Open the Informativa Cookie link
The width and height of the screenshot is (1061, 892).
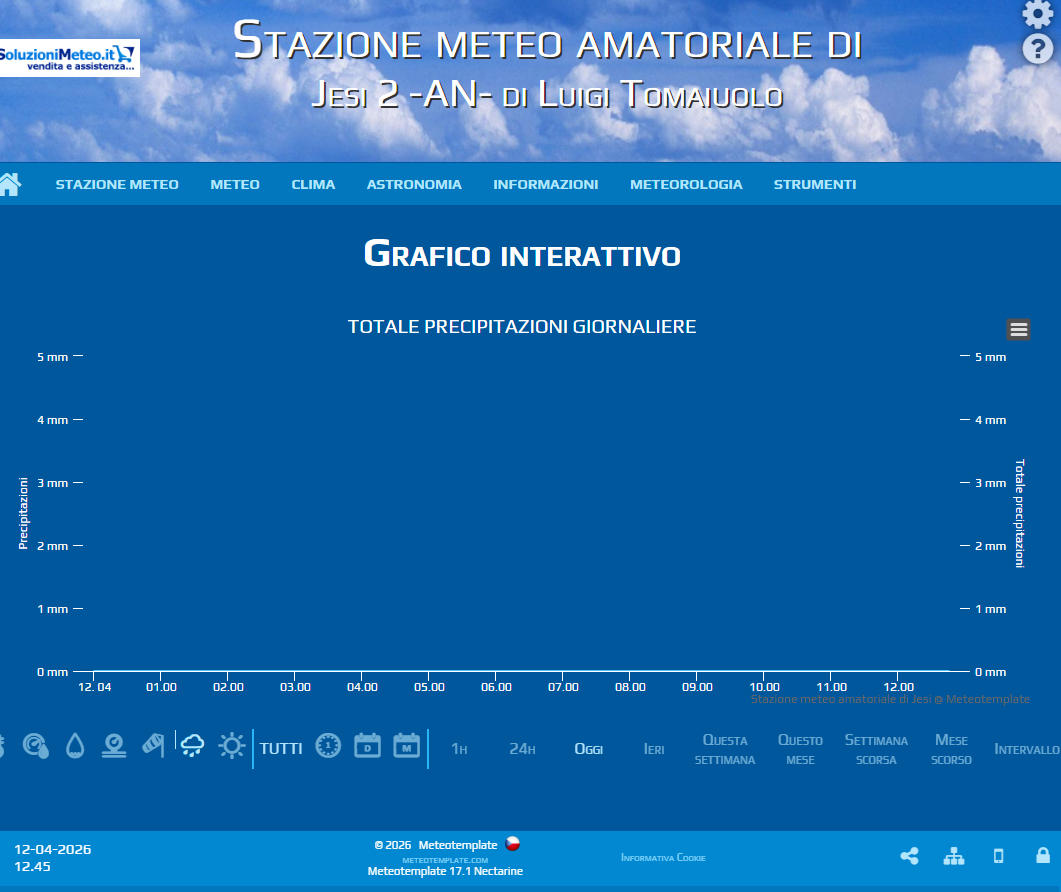(x=663, y=858)
